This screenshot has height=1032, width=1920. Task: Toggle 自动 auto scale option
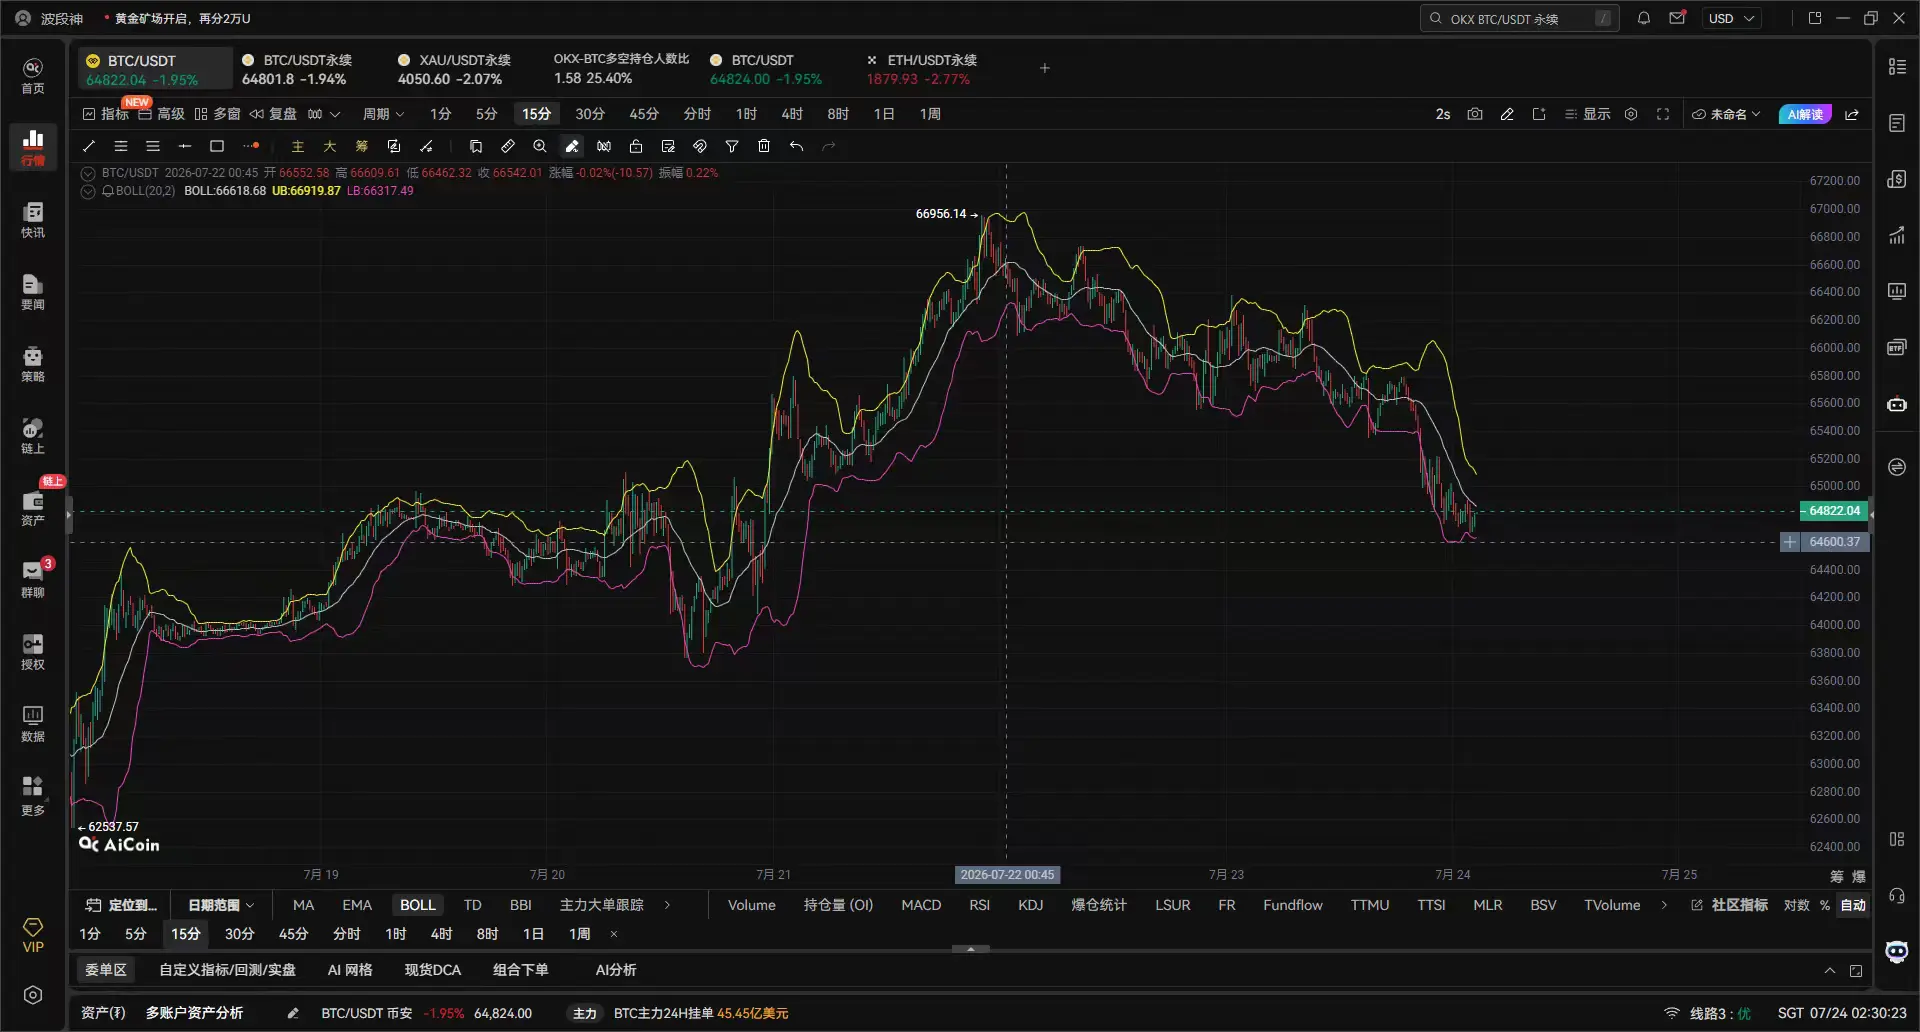coord(1853,905)
